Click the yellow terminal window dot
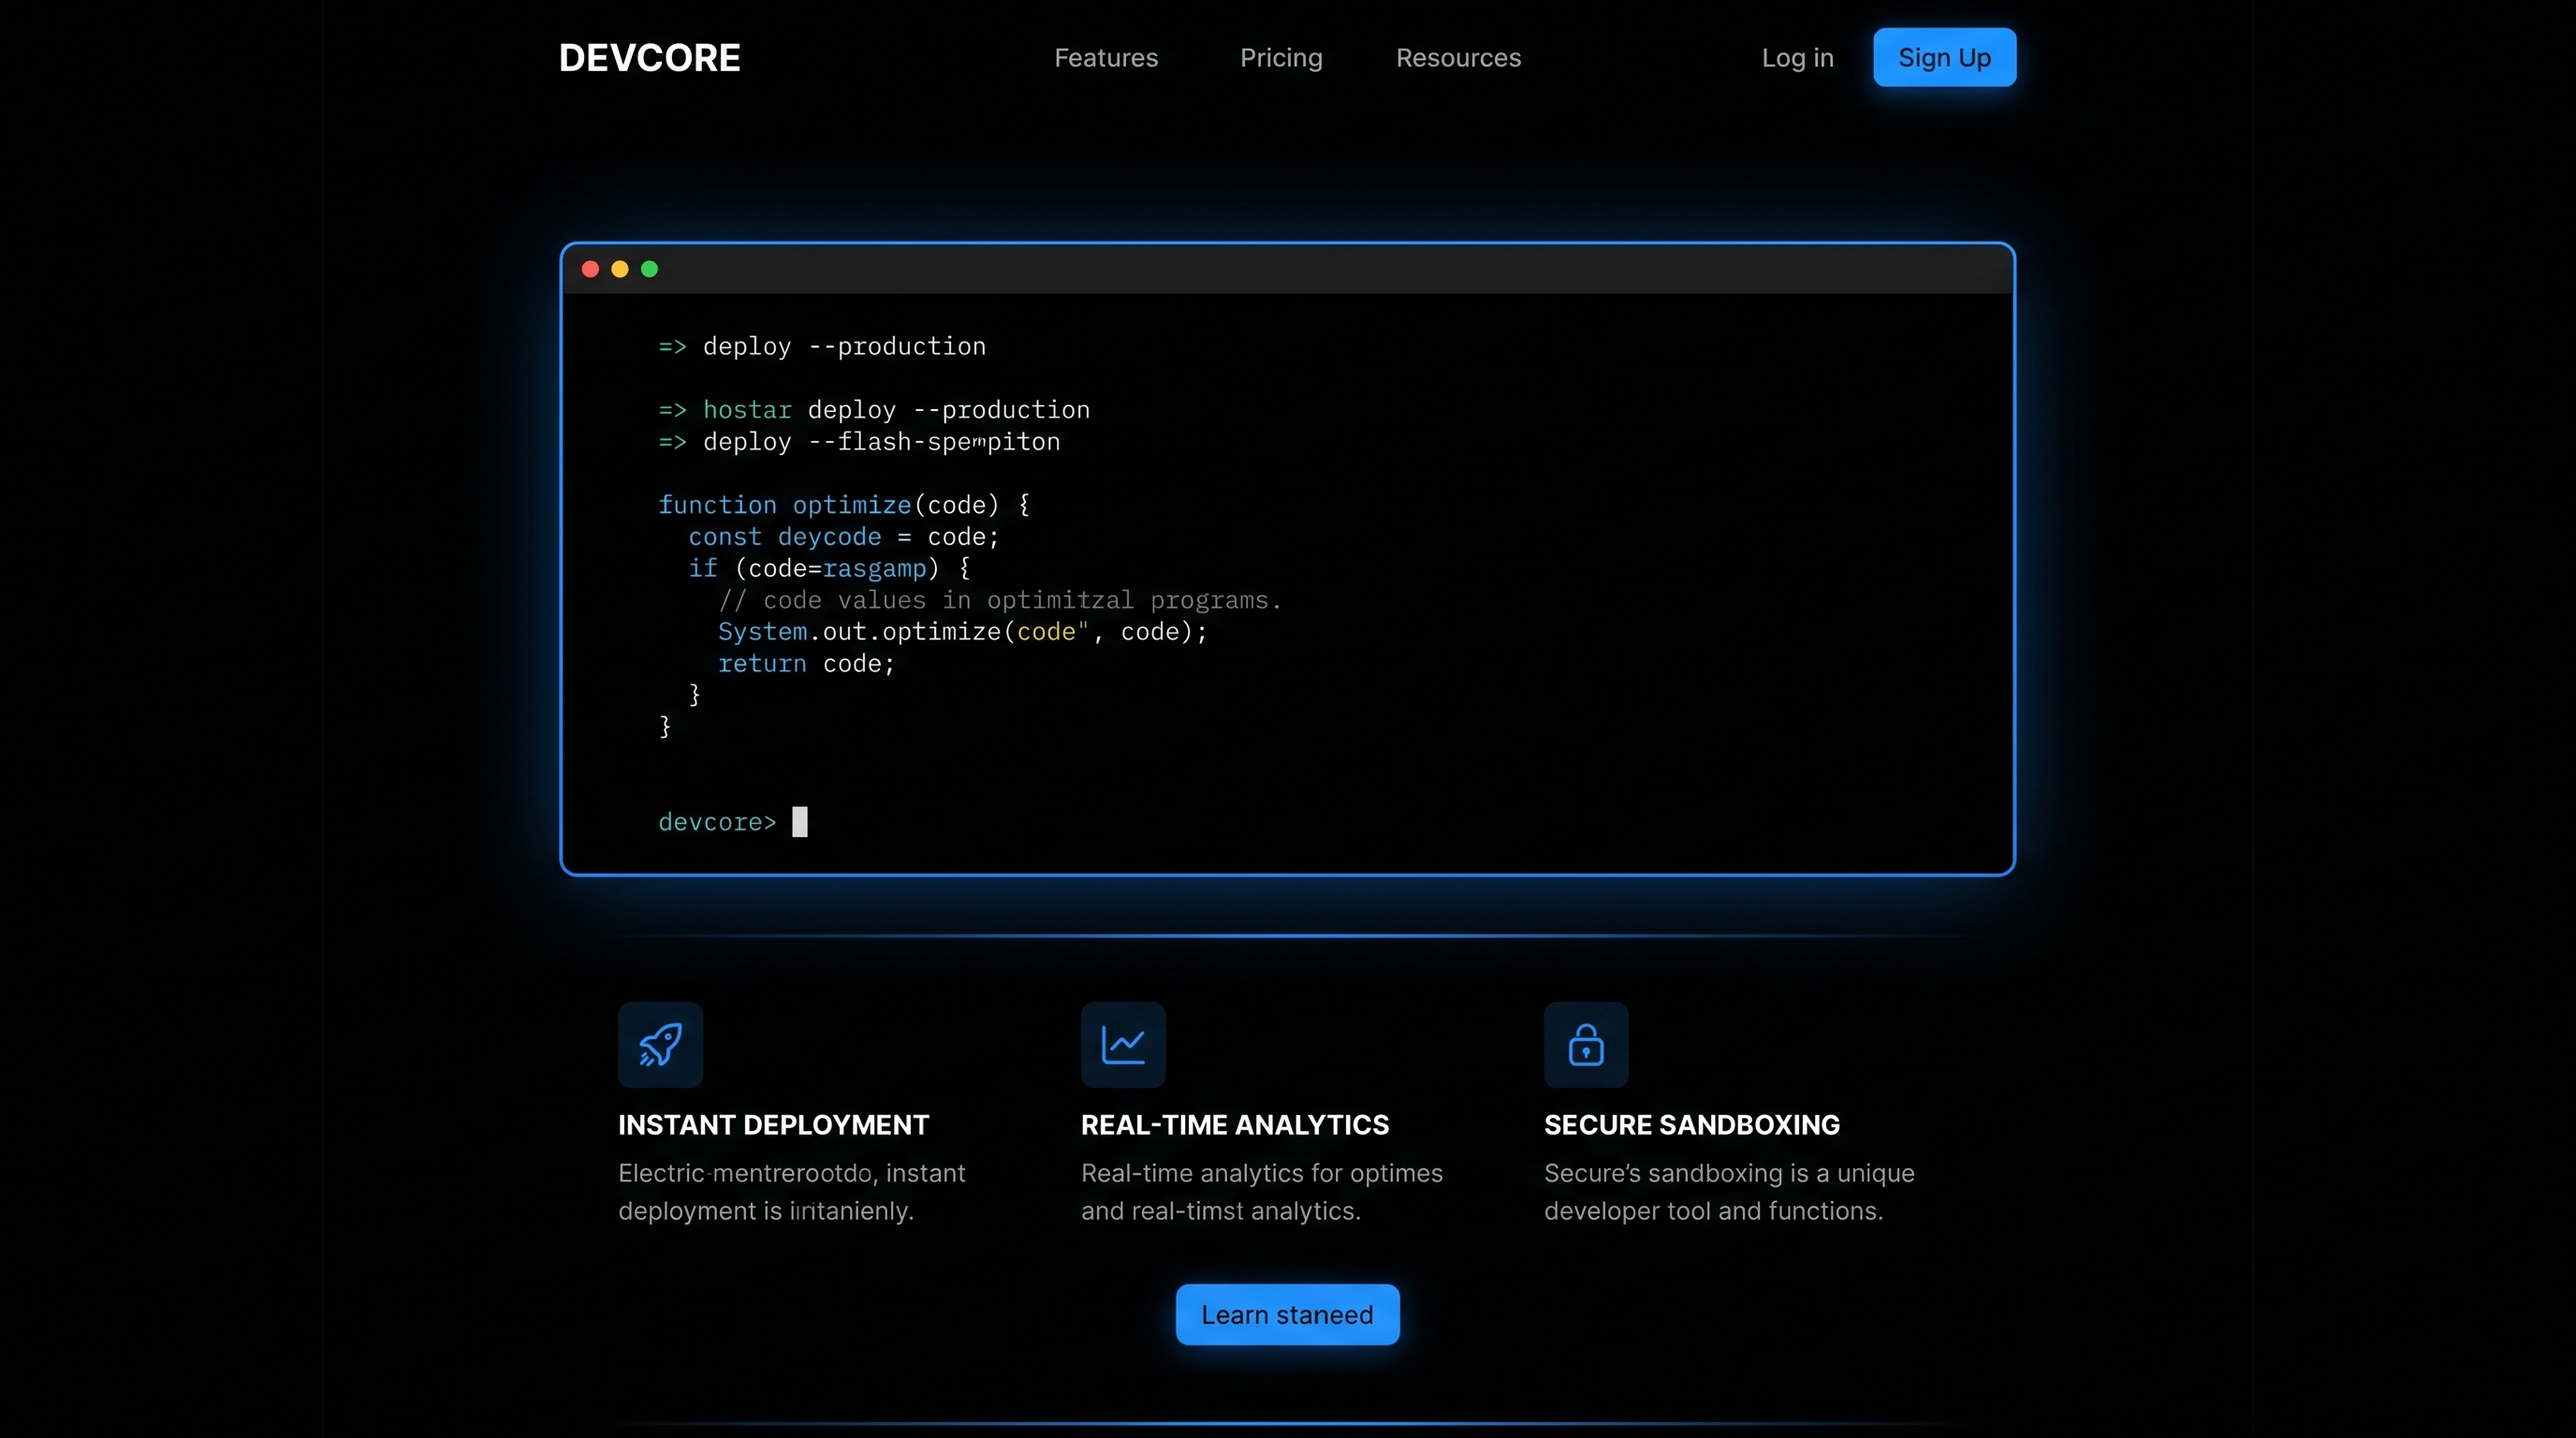 point(620,269)
